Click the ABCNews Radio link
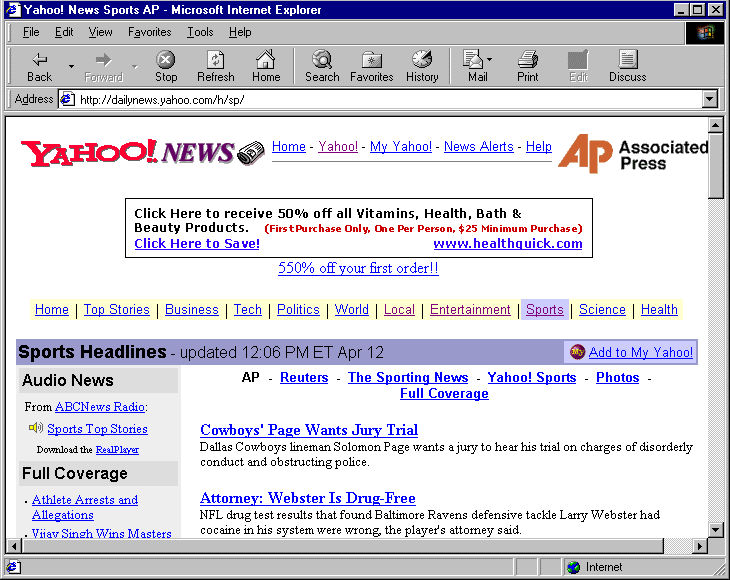Image resolution: width=730 pixels, height=580 pixels. (x=100, y=407)
